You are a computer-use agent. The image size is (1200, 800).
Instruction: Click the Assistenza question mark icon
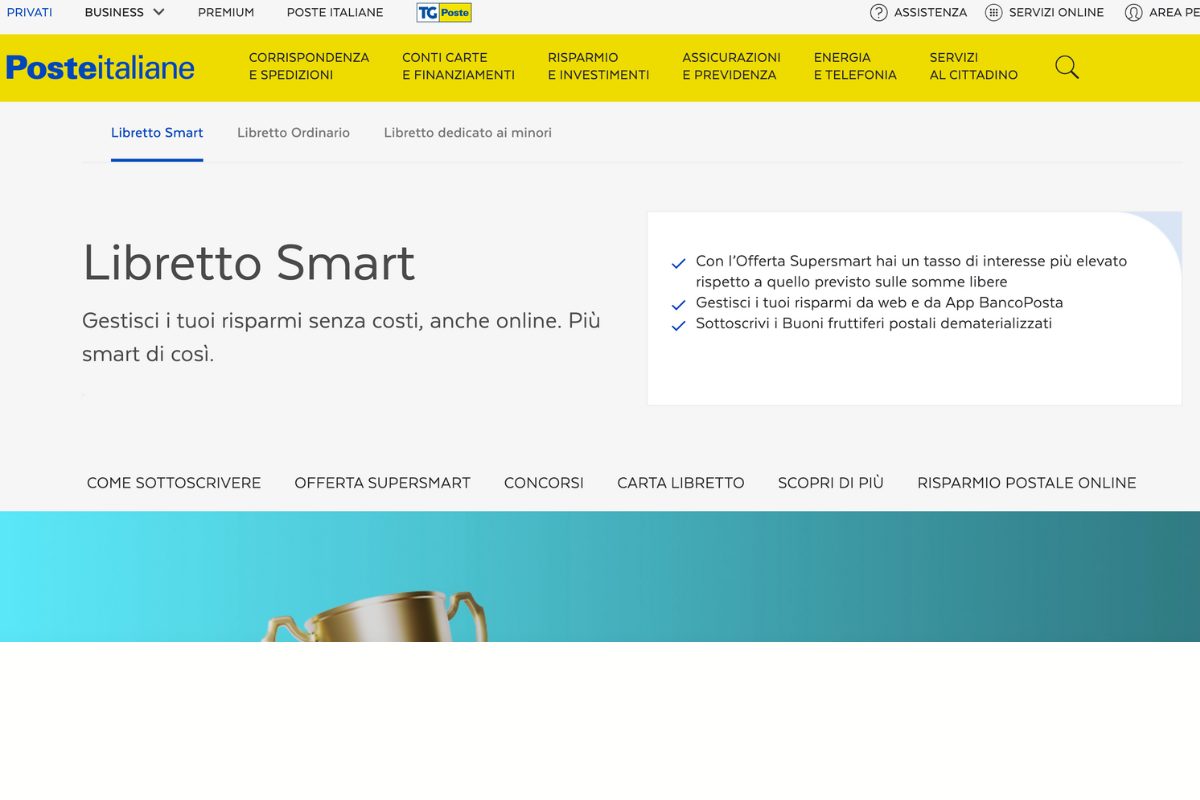click(877, 13)
